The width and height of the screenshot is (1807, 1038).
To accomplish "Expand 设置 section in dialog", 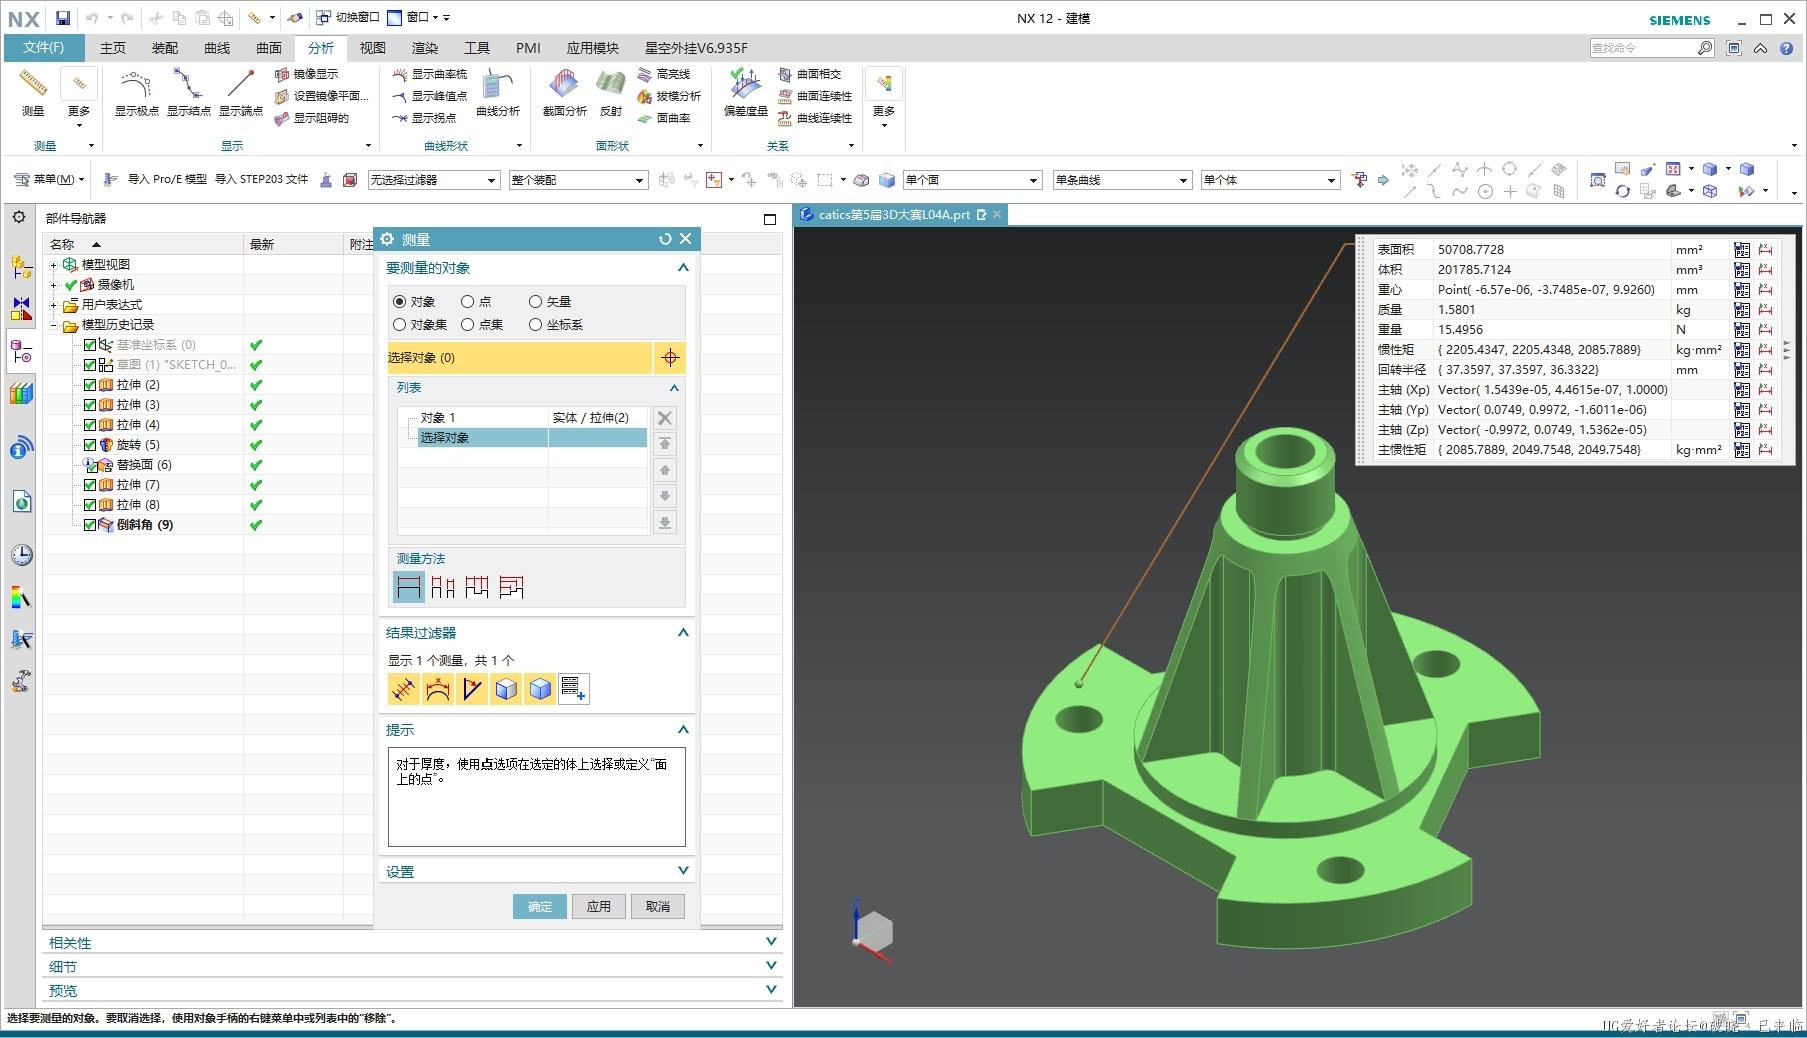I will pos(683,871).
